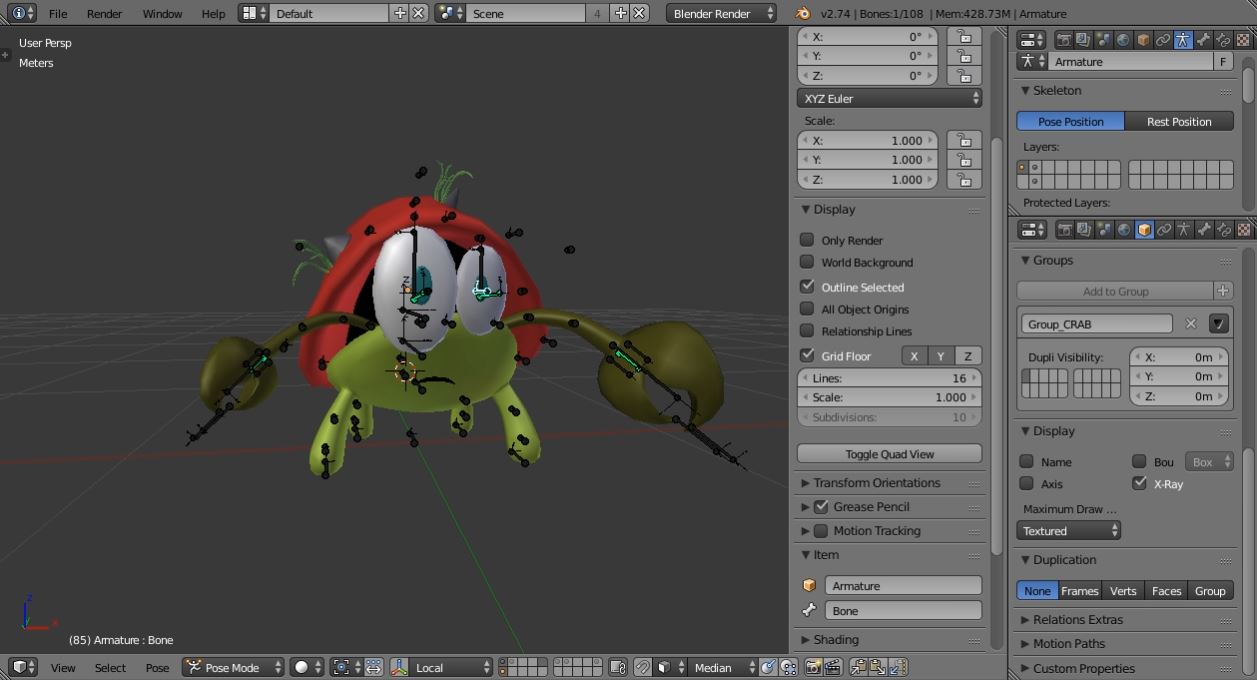Open the XYZ Euler rotation mode dropdown
Image resolution: width=1257 pixels, height=680 pixels.
[889, 99]
